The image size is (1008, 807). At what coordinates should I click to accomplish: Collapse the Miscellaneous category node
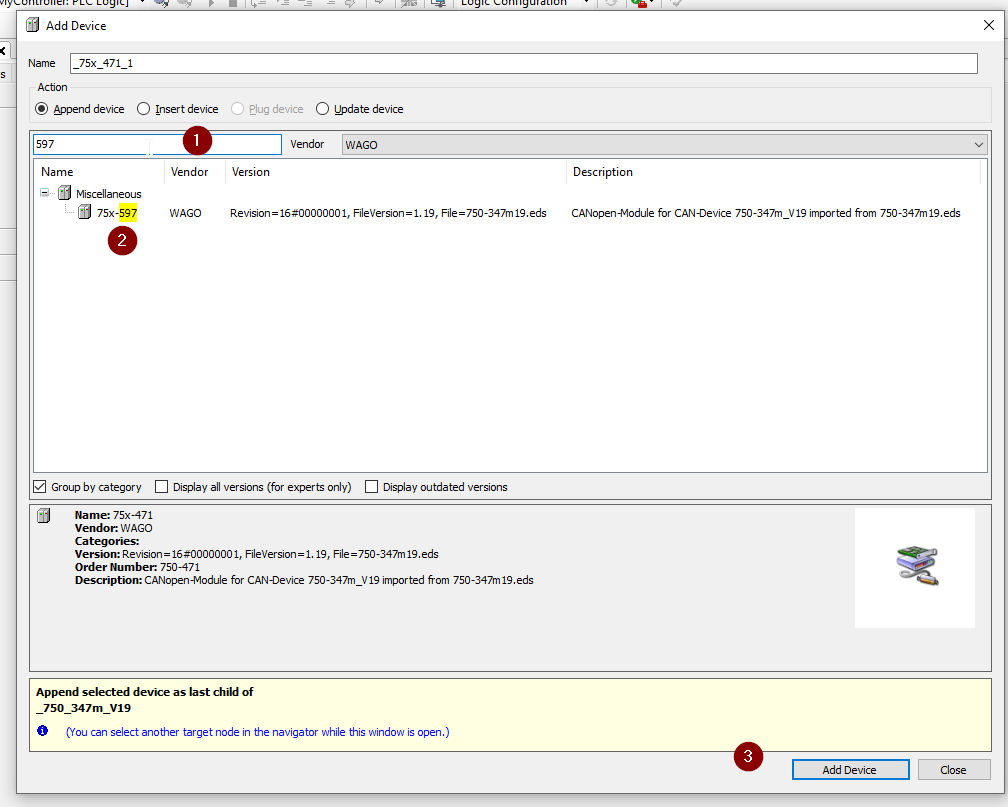(x=44, y=192)
